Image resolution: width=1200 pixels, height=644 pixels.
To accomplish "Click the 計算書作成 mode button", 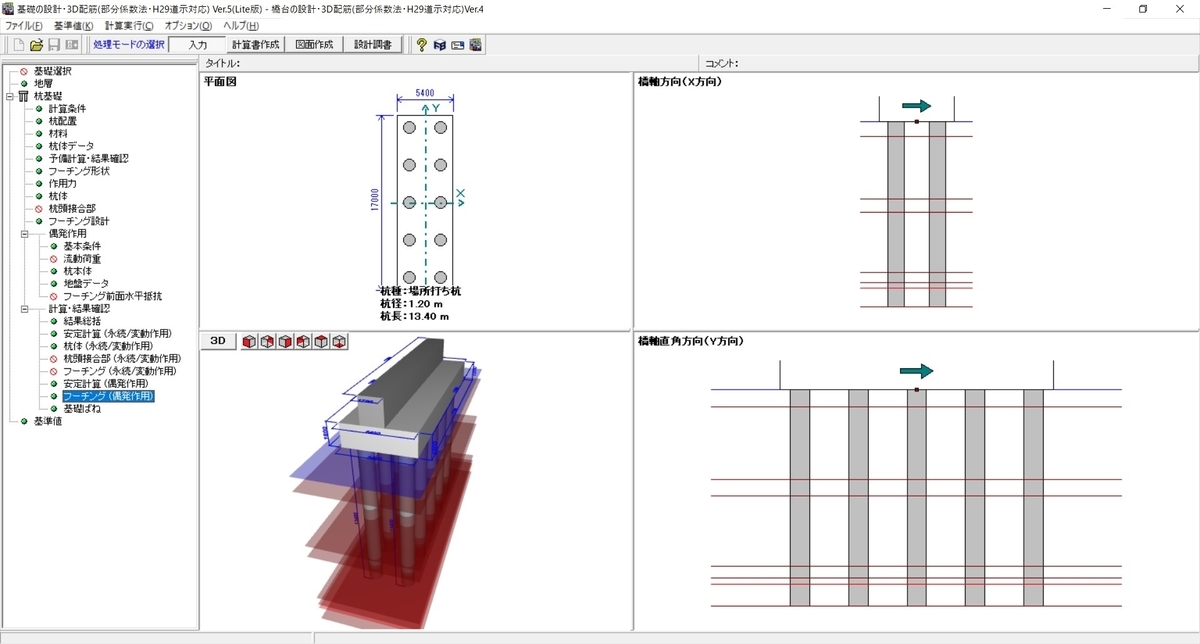I will pos(255,45).
